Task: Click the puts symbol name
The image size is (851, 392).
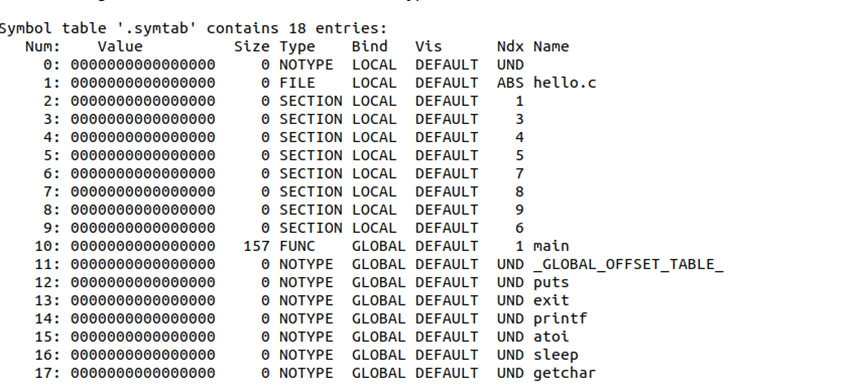Action: click(551, 282)
